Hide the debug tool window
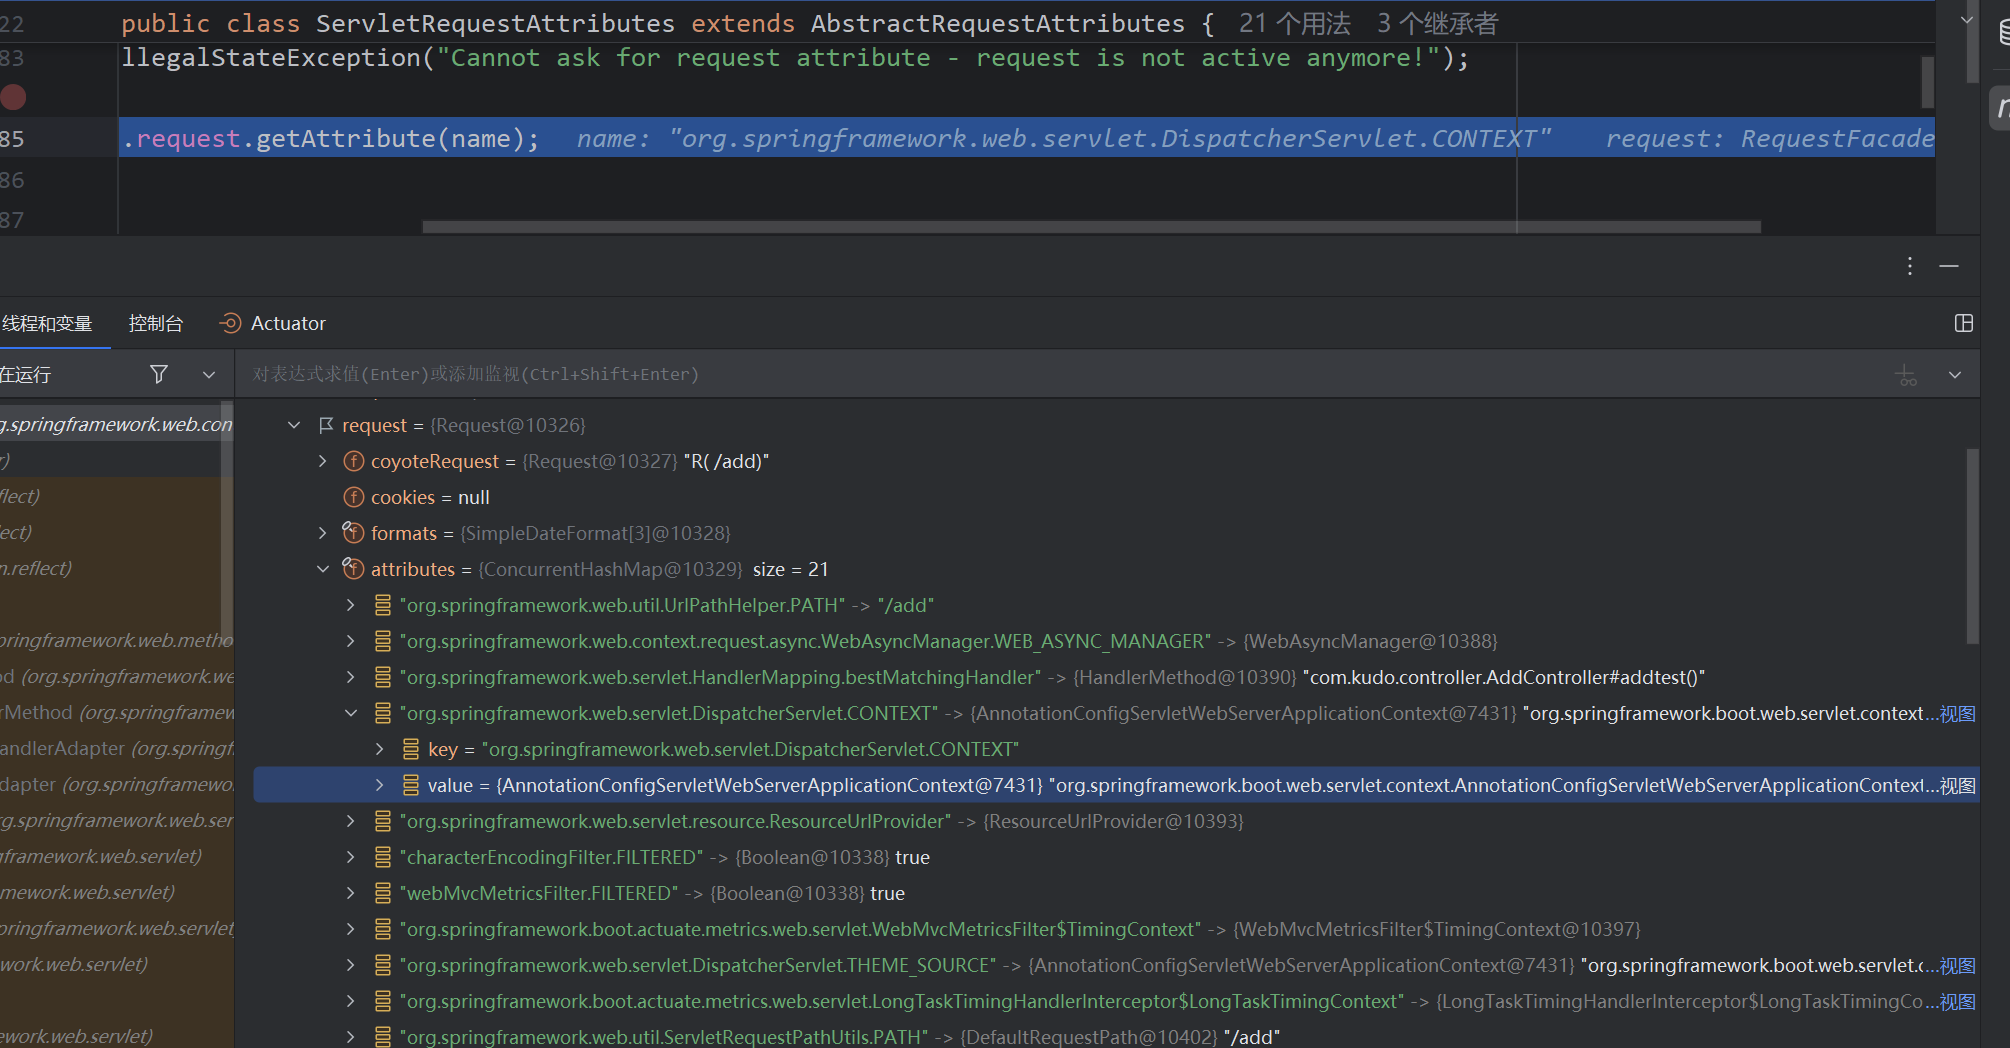Image resolution: width=2010 pixels, height=1048 pixels. [1949, 266]
